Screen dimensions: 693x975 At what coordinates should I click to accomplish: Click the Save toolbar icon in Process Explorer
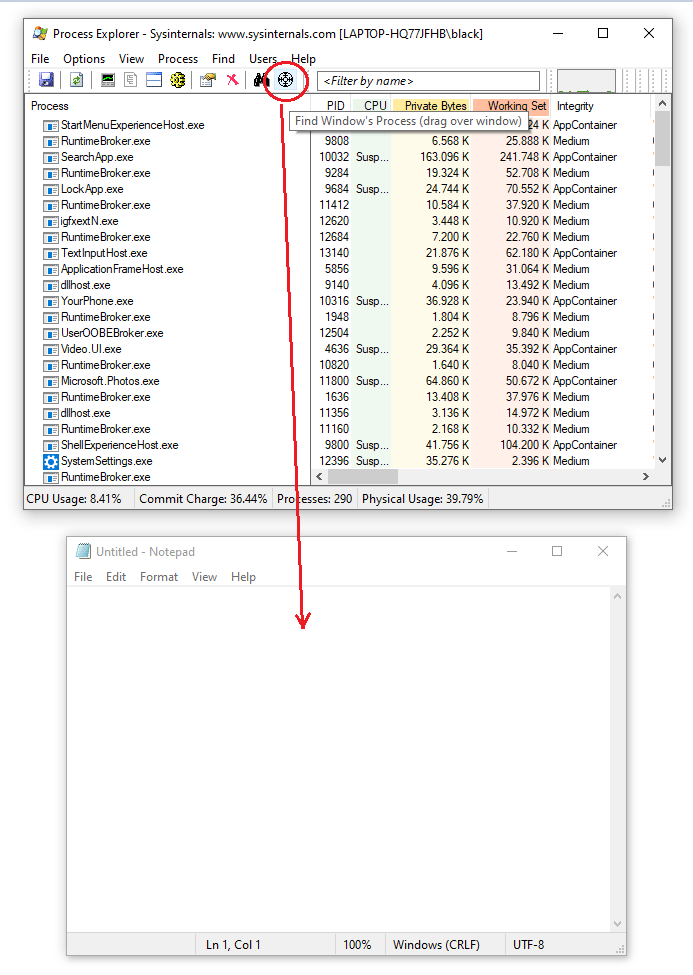tap(46, 80)
